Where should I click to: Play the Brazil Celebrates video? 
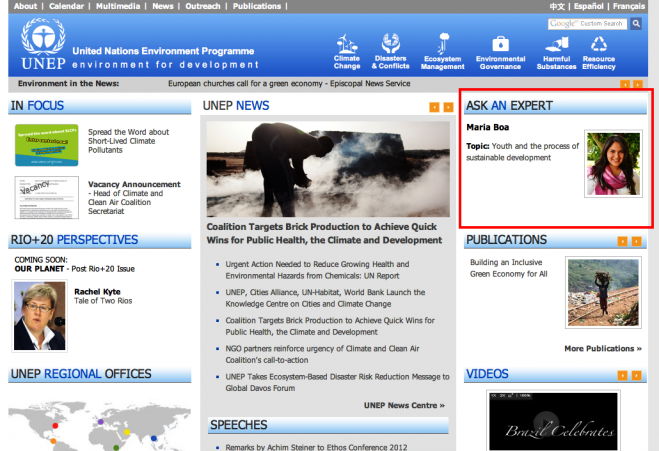545,422
